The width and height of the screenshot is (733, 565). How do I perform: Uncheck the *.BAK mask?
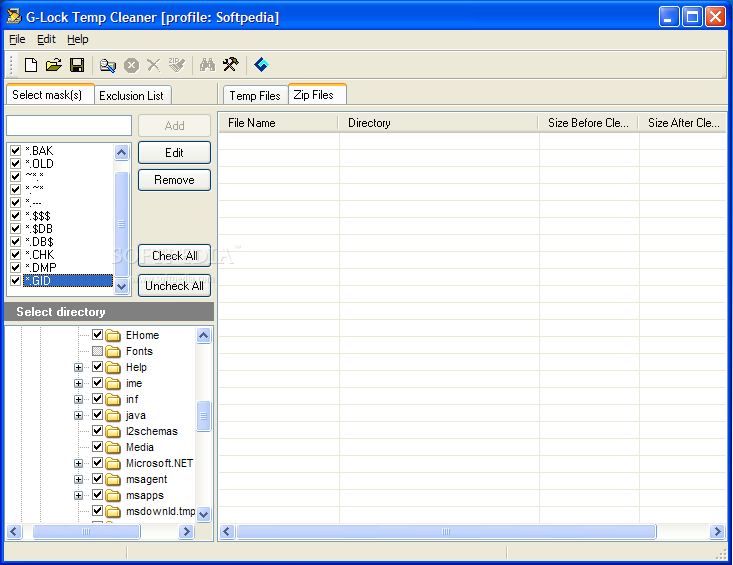(x=15, y=150)
